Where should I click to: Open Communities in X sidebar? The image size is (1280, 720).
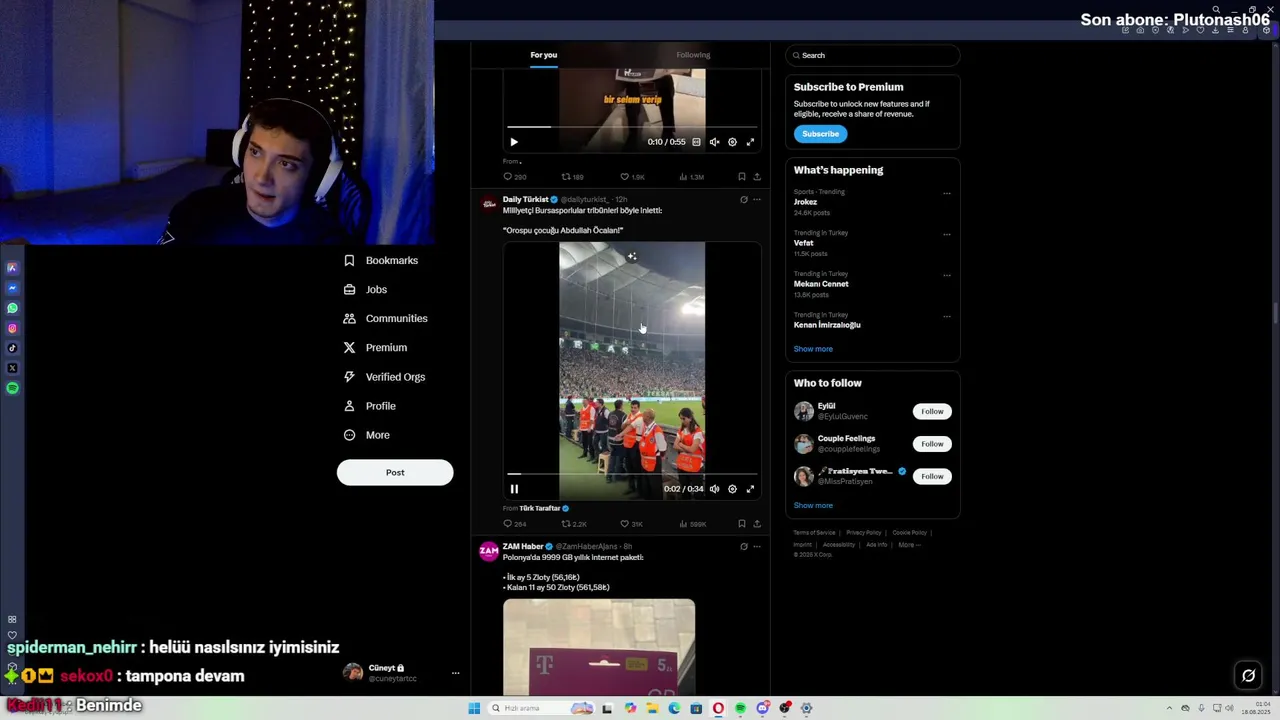[385, 318]
